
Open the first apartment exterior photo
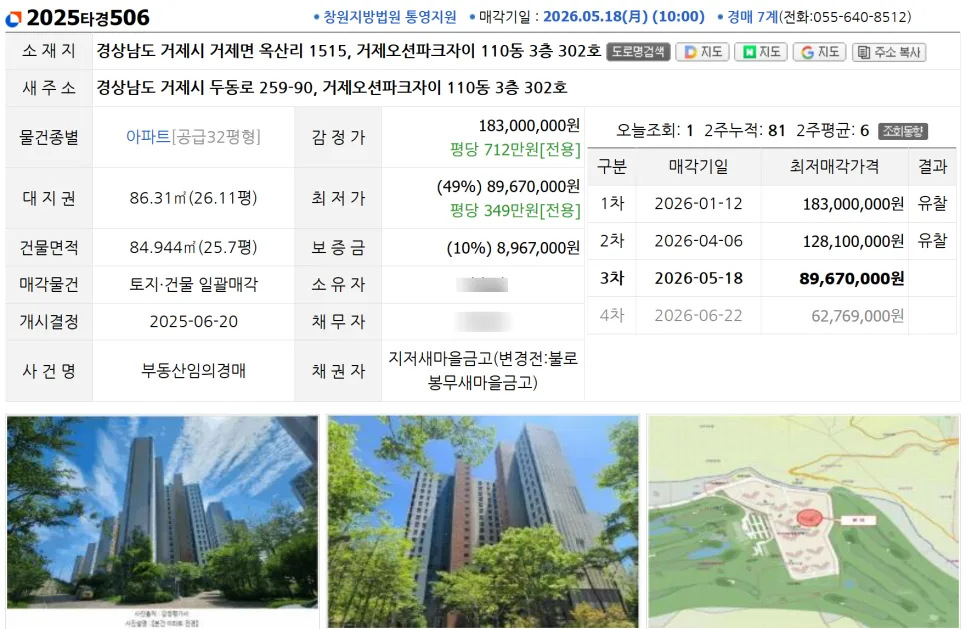tap(163, 522)
